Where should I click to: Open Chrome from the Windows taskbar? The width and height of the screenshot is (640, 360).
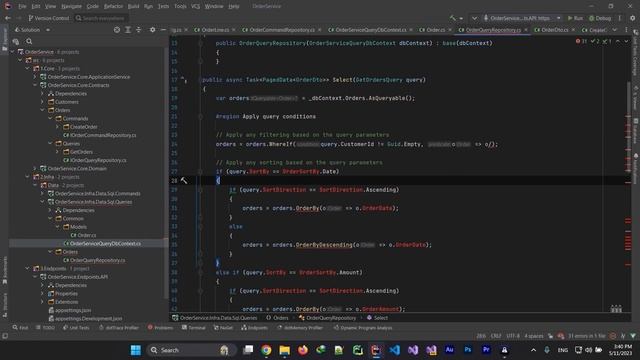266,350
